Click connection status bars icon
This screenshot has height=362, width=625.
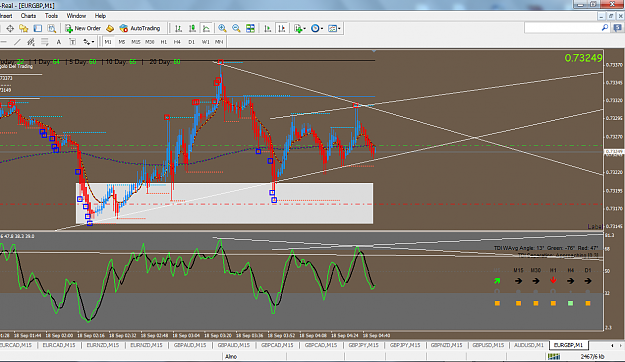click(x=554, y=356)
